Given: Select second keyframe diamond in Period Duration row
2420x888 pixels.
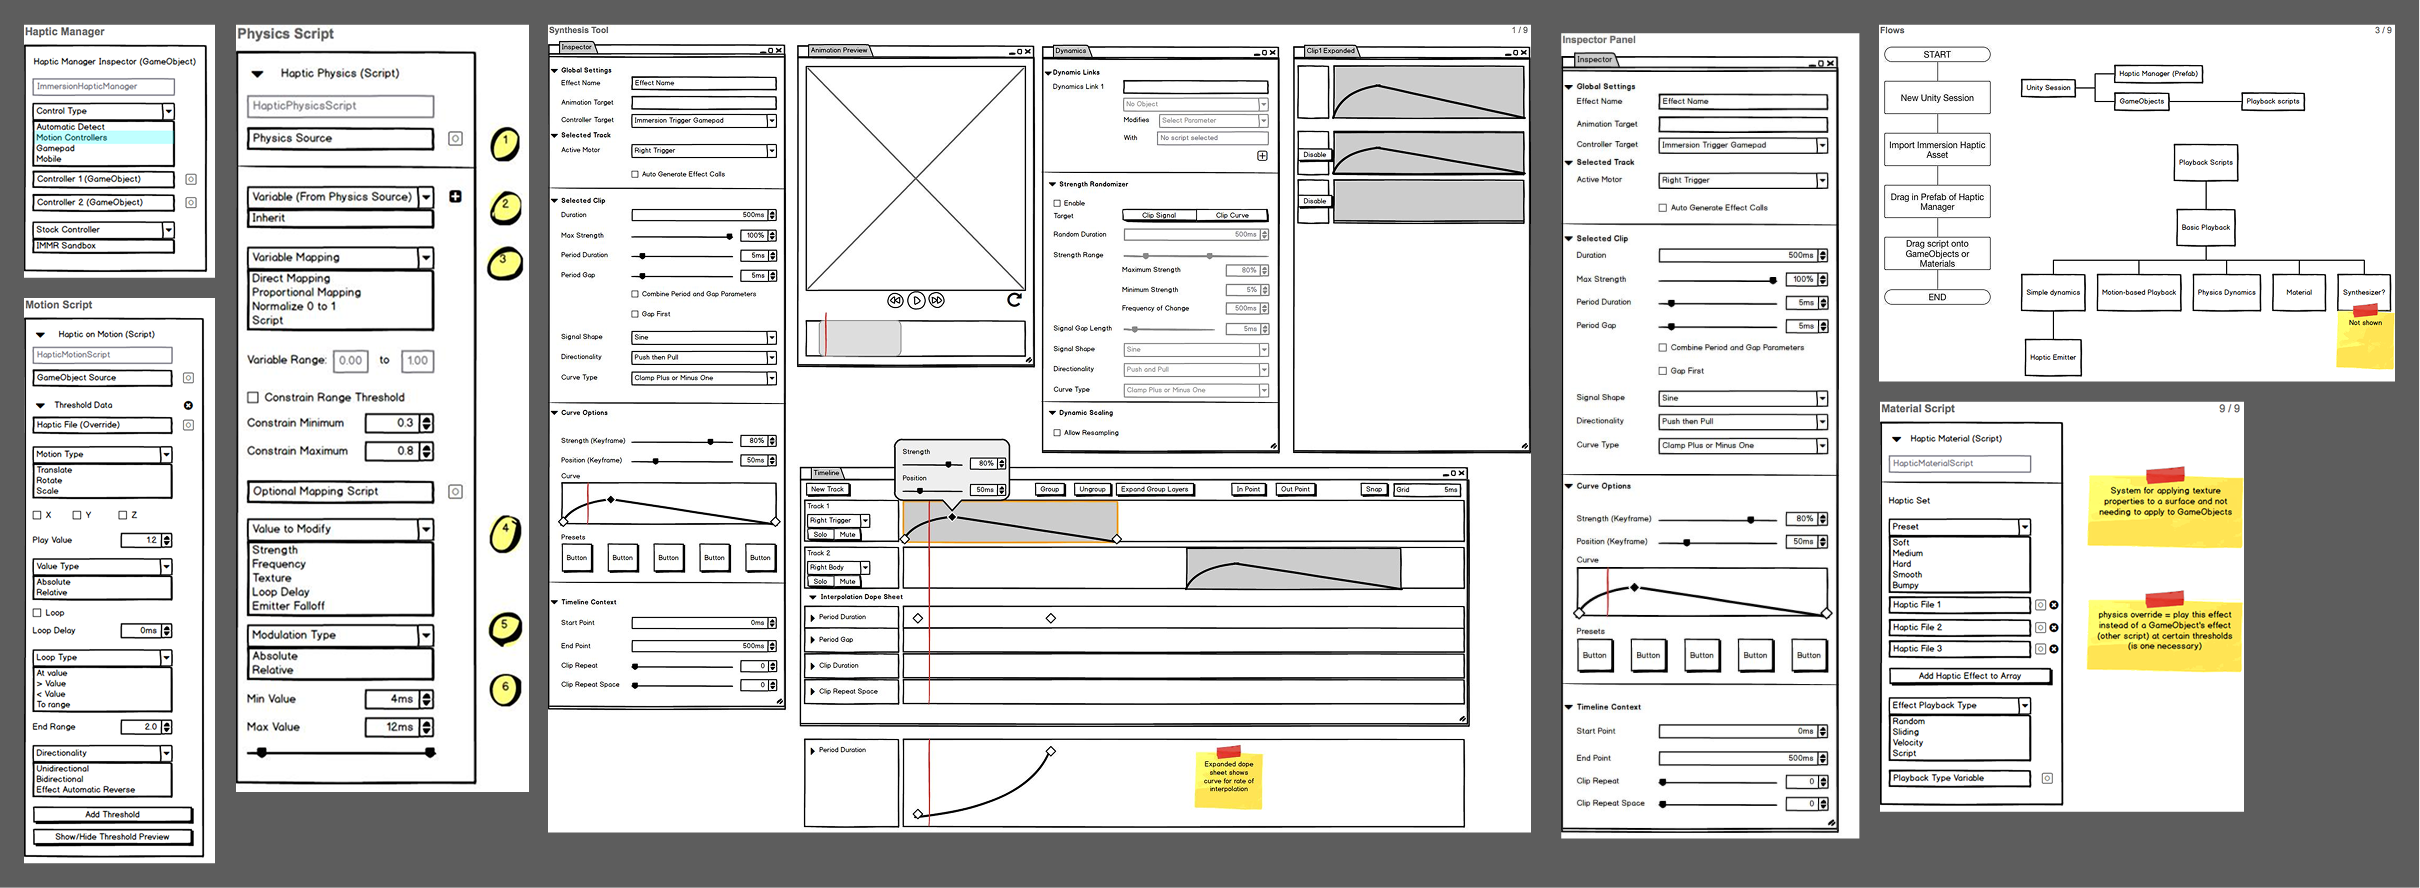Looking at the screenshot, I should click(x=1051, y=618).
